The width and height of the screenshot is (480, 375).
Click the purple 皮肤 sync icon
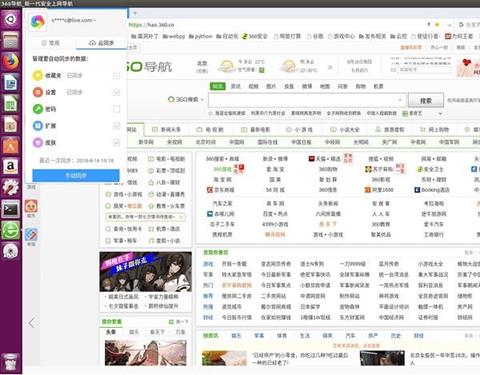(x=38, y=142)
